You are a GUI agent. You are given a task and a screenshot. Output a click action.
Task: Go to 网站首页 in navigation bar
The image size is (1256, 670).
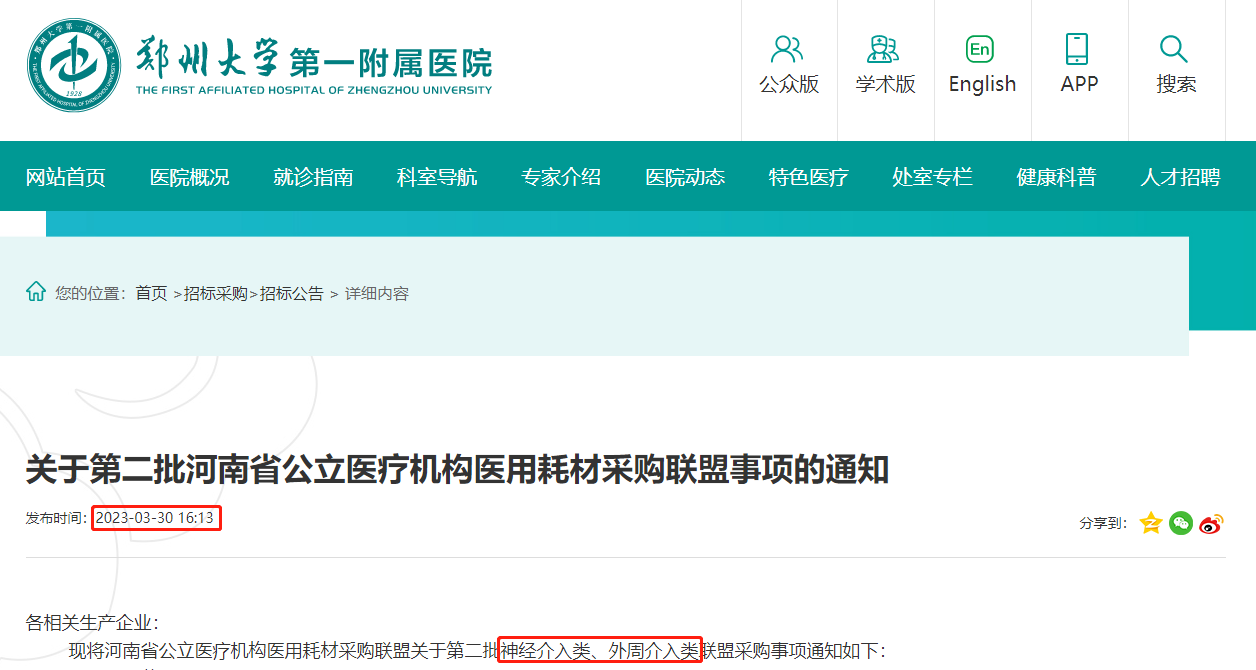pyautogui.click(x=65, y=177)
